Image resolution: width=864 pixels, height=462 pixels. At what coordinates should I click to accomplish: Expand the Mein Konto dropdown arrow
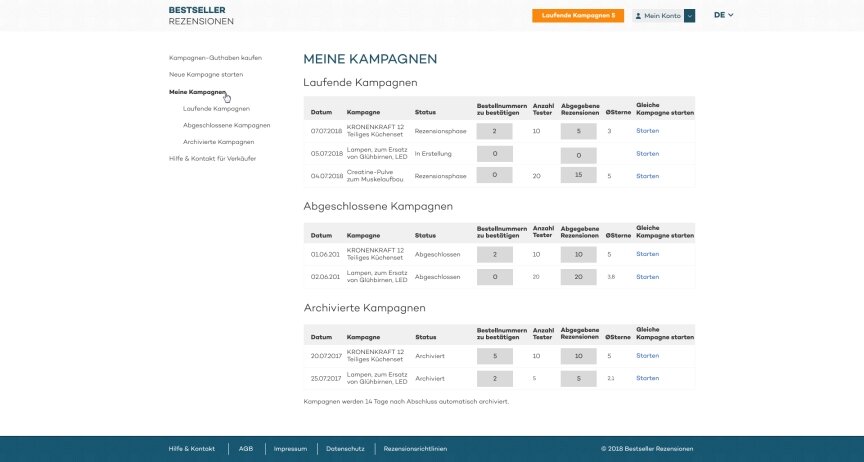point(689,16)
